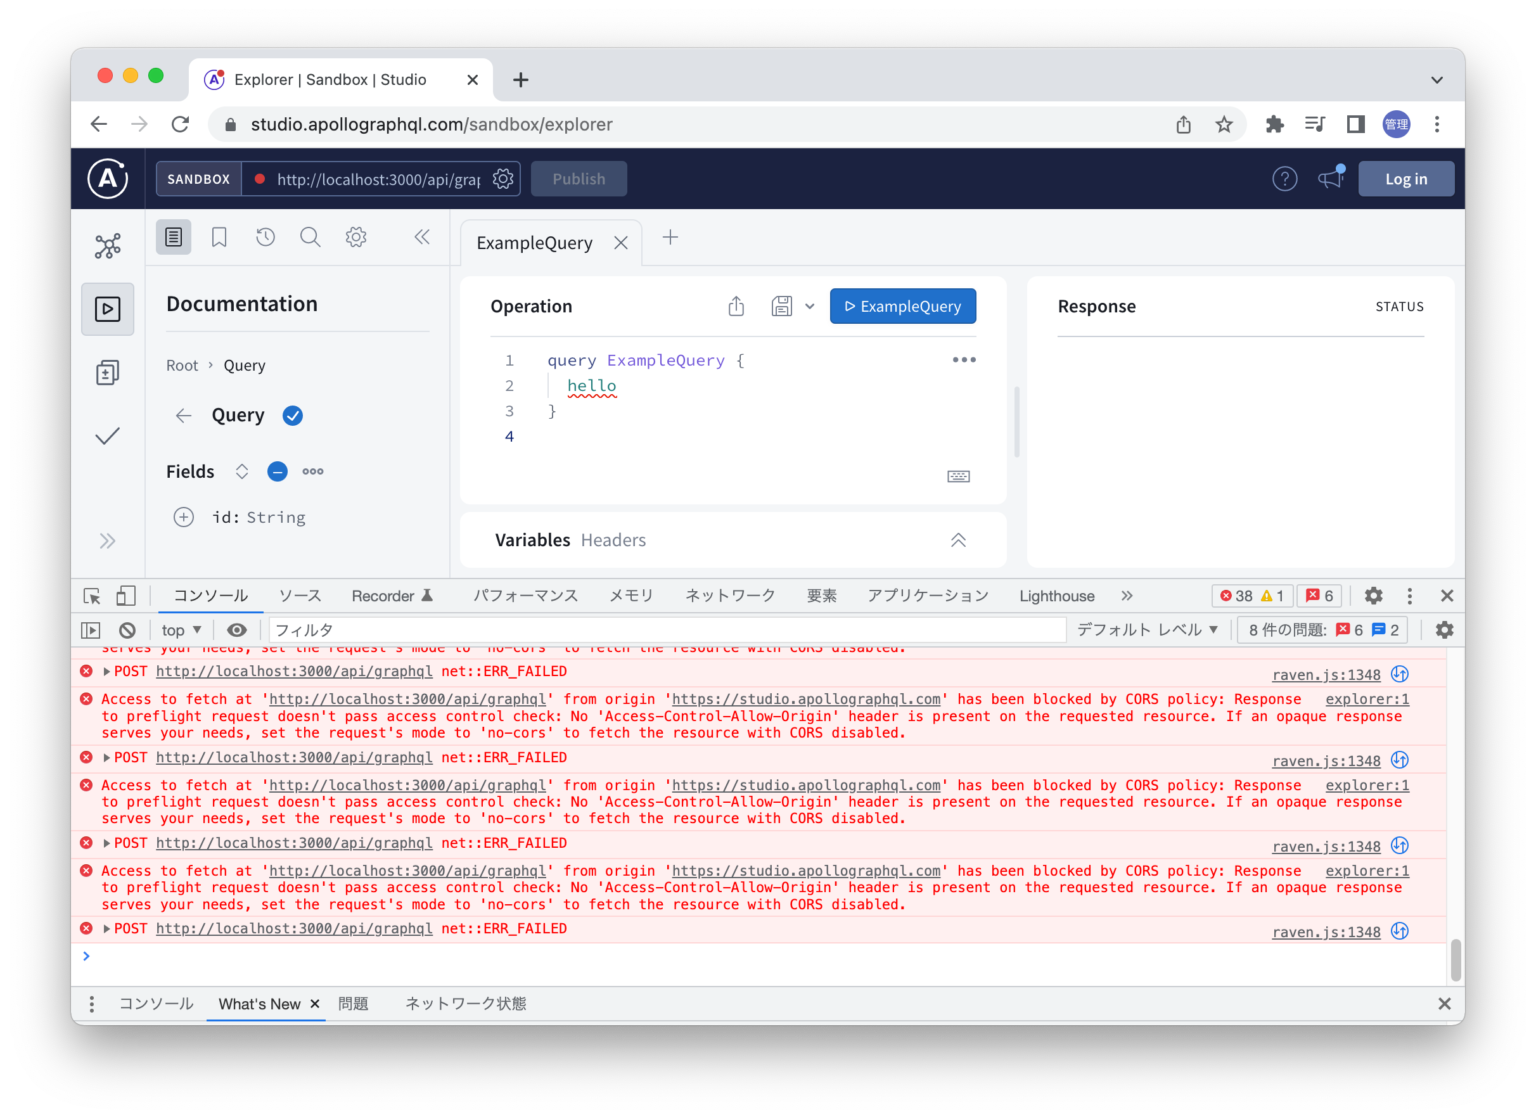Image resolution: width=1536 pixels, height=1119 pixels.
Task: Close the ExampleQuery tab
Action: coord(621,243)
